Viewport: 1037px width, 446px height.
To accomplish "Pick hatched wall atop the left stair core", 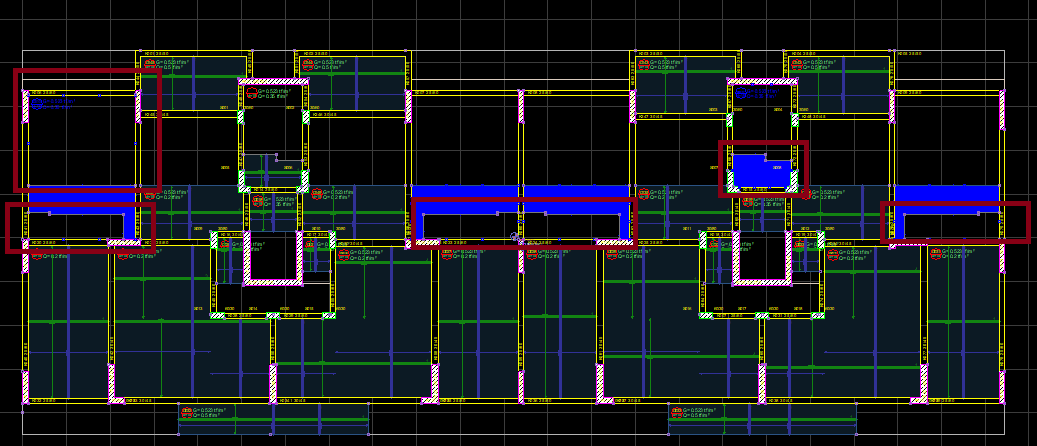I will click(x=273, y=81).
